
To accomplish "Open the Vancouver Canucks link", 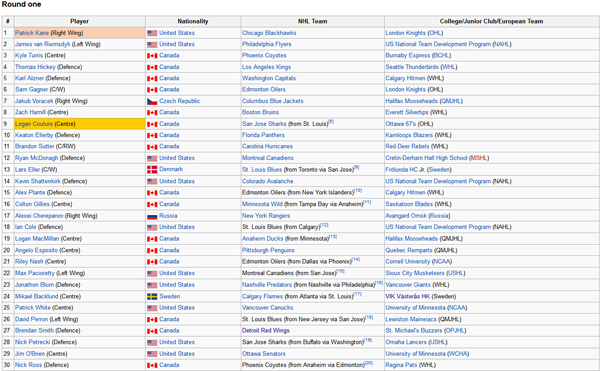I will point(267,308).
